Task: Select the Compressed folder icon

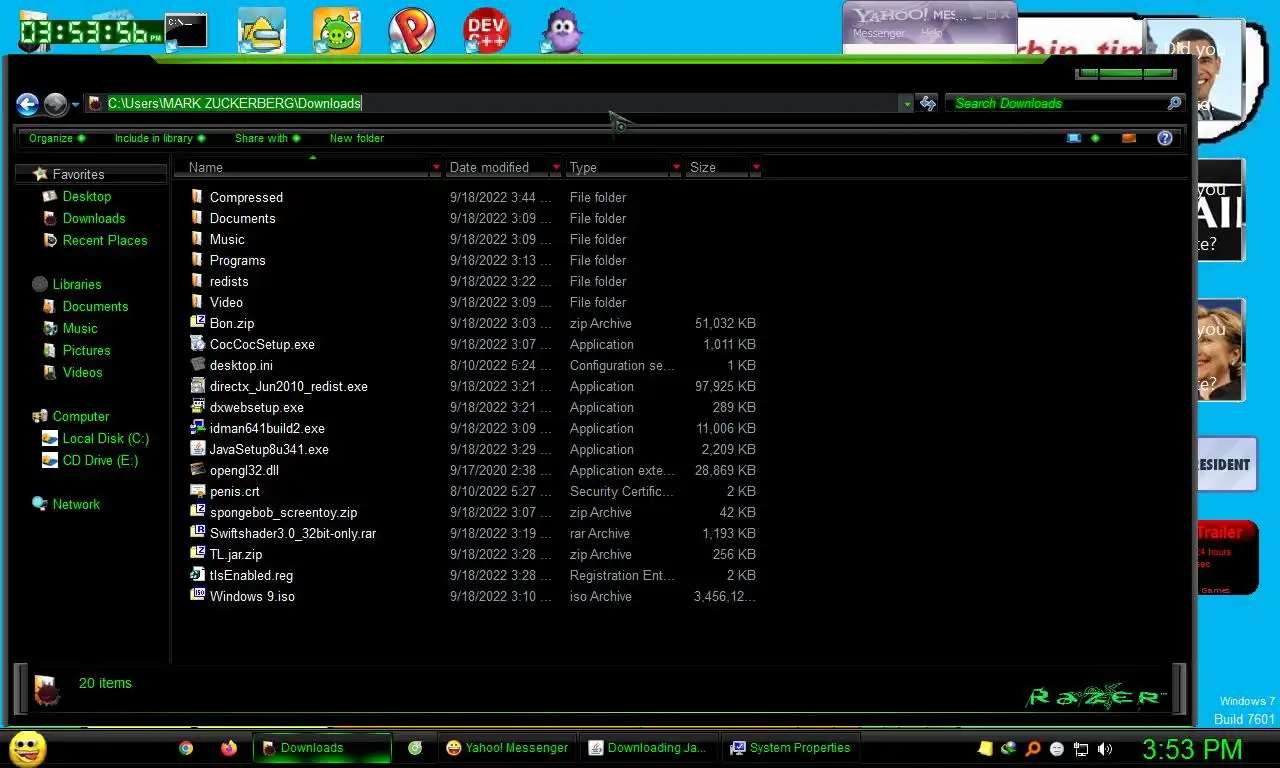Action: pos(198,197)
